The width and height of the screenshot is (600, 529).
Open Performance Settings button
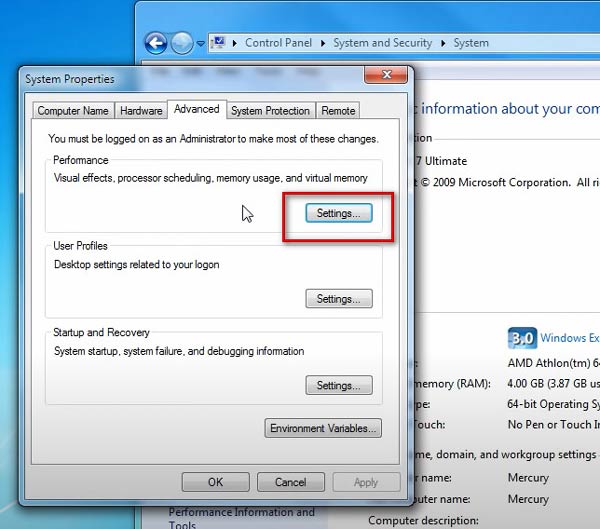(338, 213)
